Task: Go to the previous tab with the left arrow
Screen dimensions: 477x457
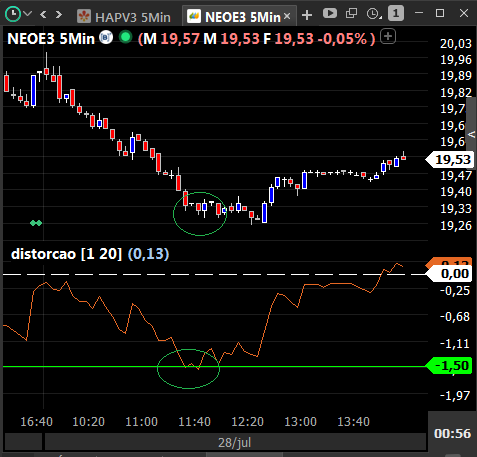Action: tap(43, 14)
